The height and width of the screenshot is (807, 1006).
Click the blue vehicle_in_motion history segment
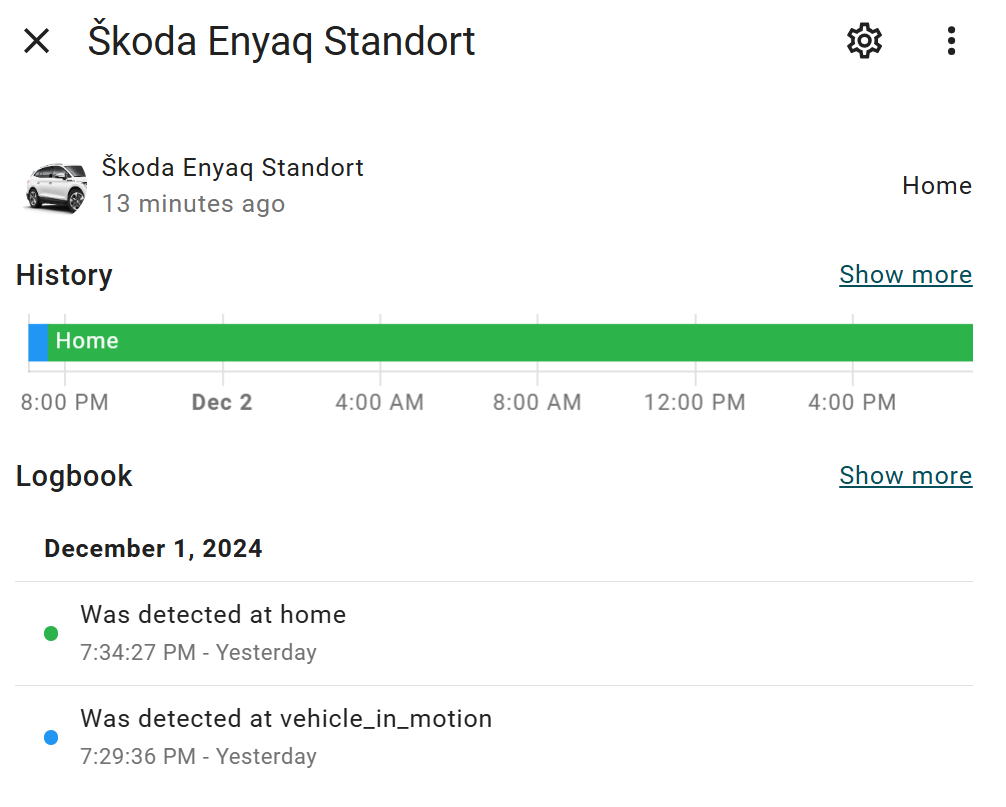coord(38,342)
